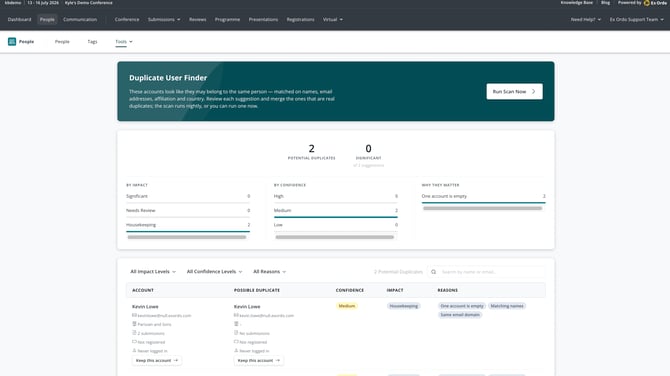Click the One account is empty reason tag
Image resolution: width=670 pixels, height=376 pixels.
tap(462, 306)
